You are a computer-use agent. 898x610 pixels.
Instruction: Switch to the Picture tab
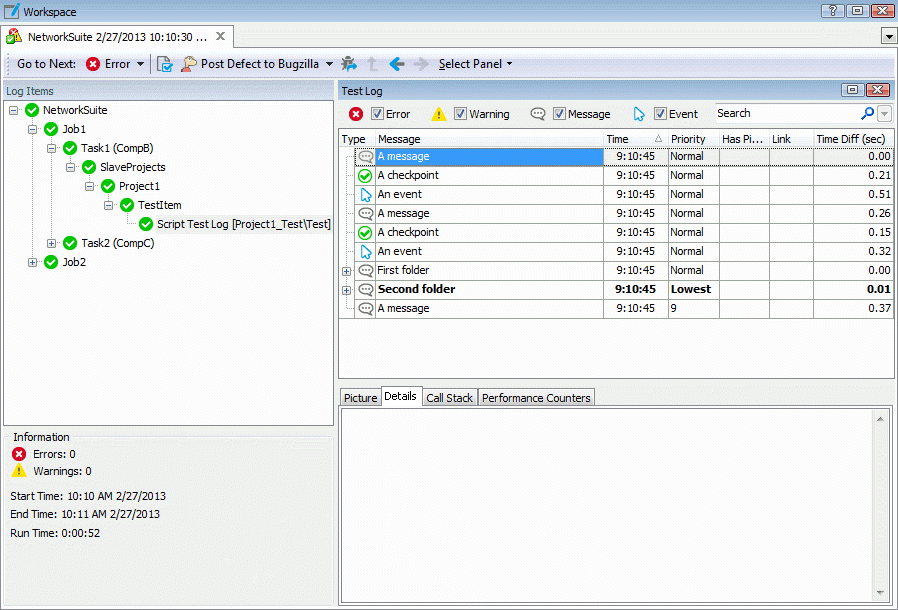[360, 398]
